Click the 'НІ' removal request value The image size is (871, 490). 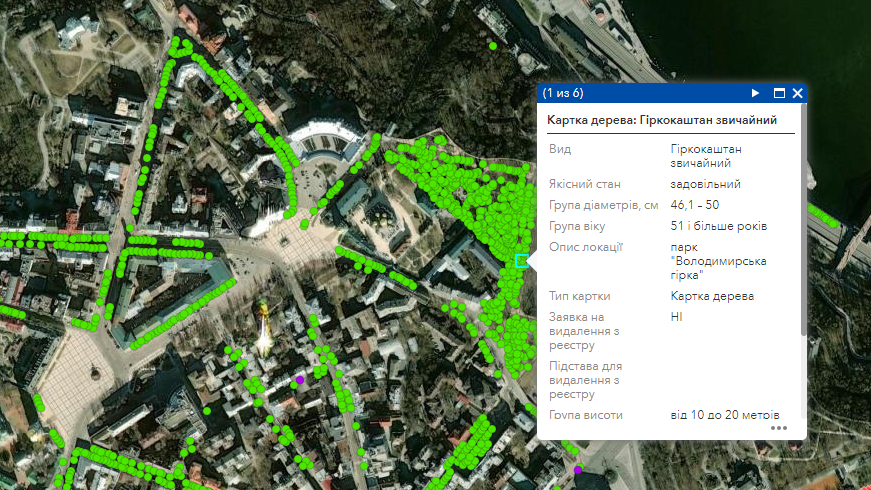(677, 316)
